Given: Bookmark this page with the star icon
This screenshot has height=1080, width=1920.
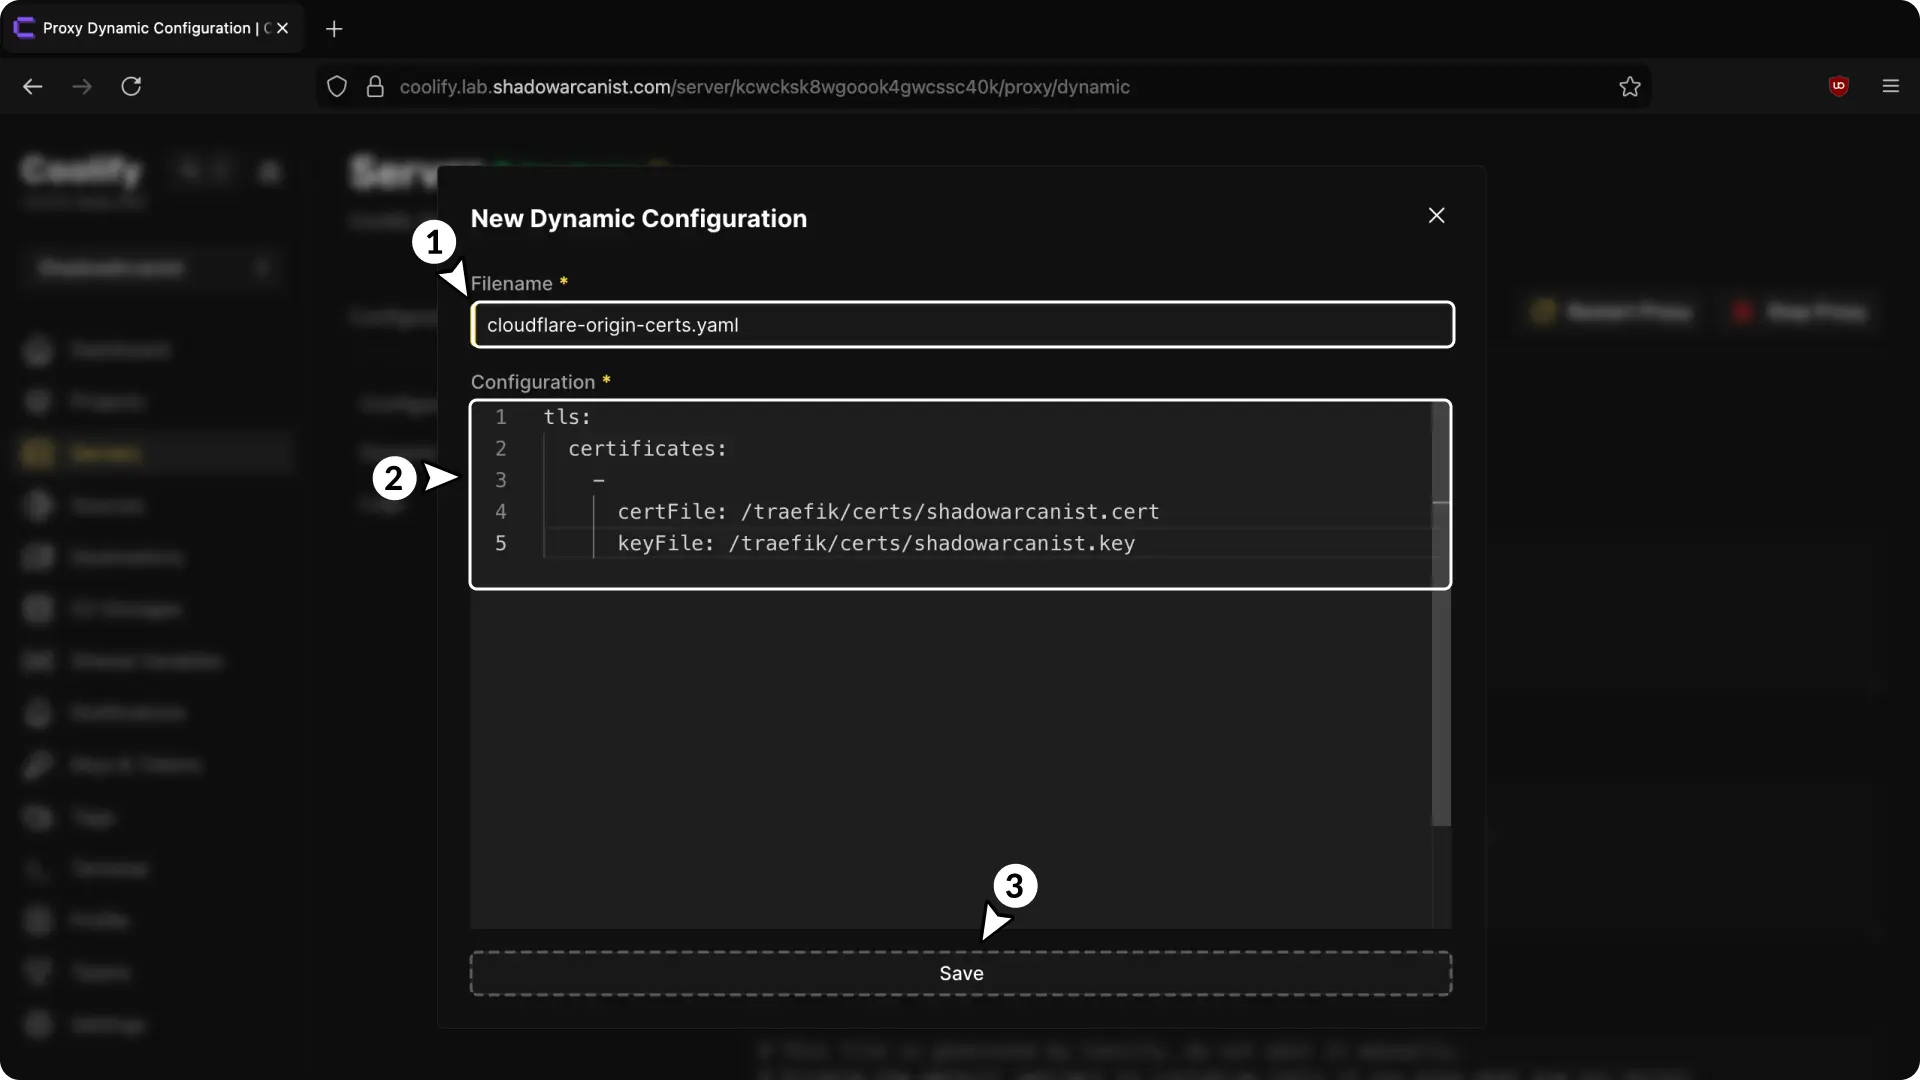Looking at the screenshot, I should [x=1630, y=87].
